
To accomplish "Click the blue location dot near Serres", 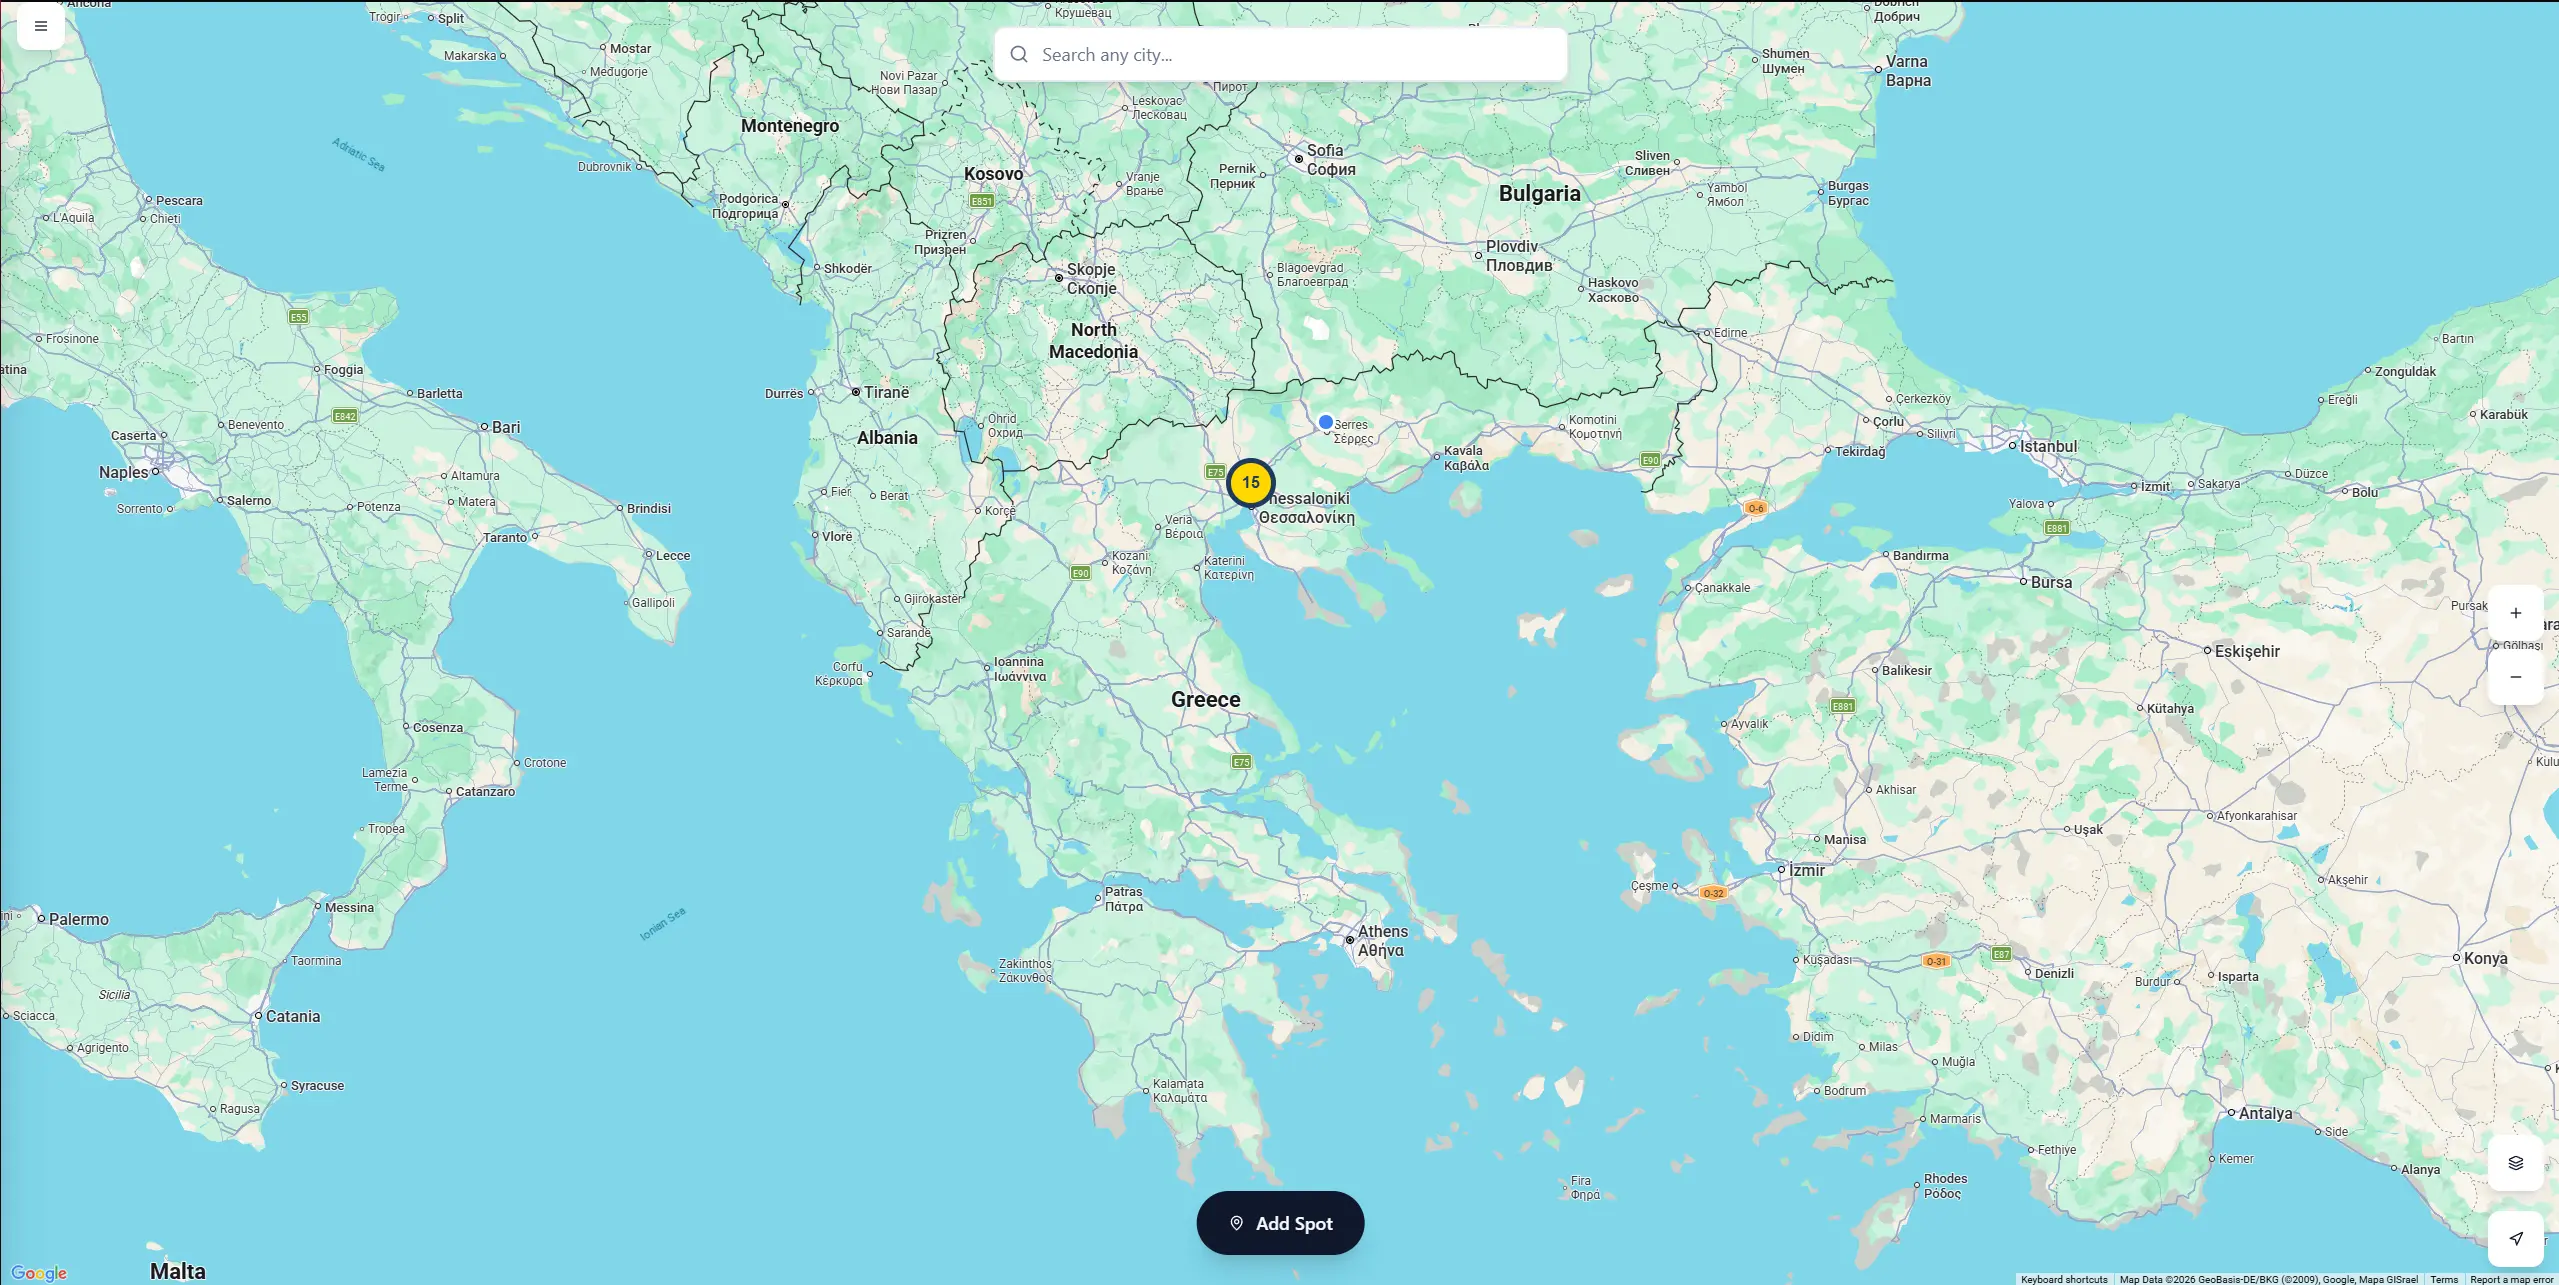I will tap(1325, 422).
